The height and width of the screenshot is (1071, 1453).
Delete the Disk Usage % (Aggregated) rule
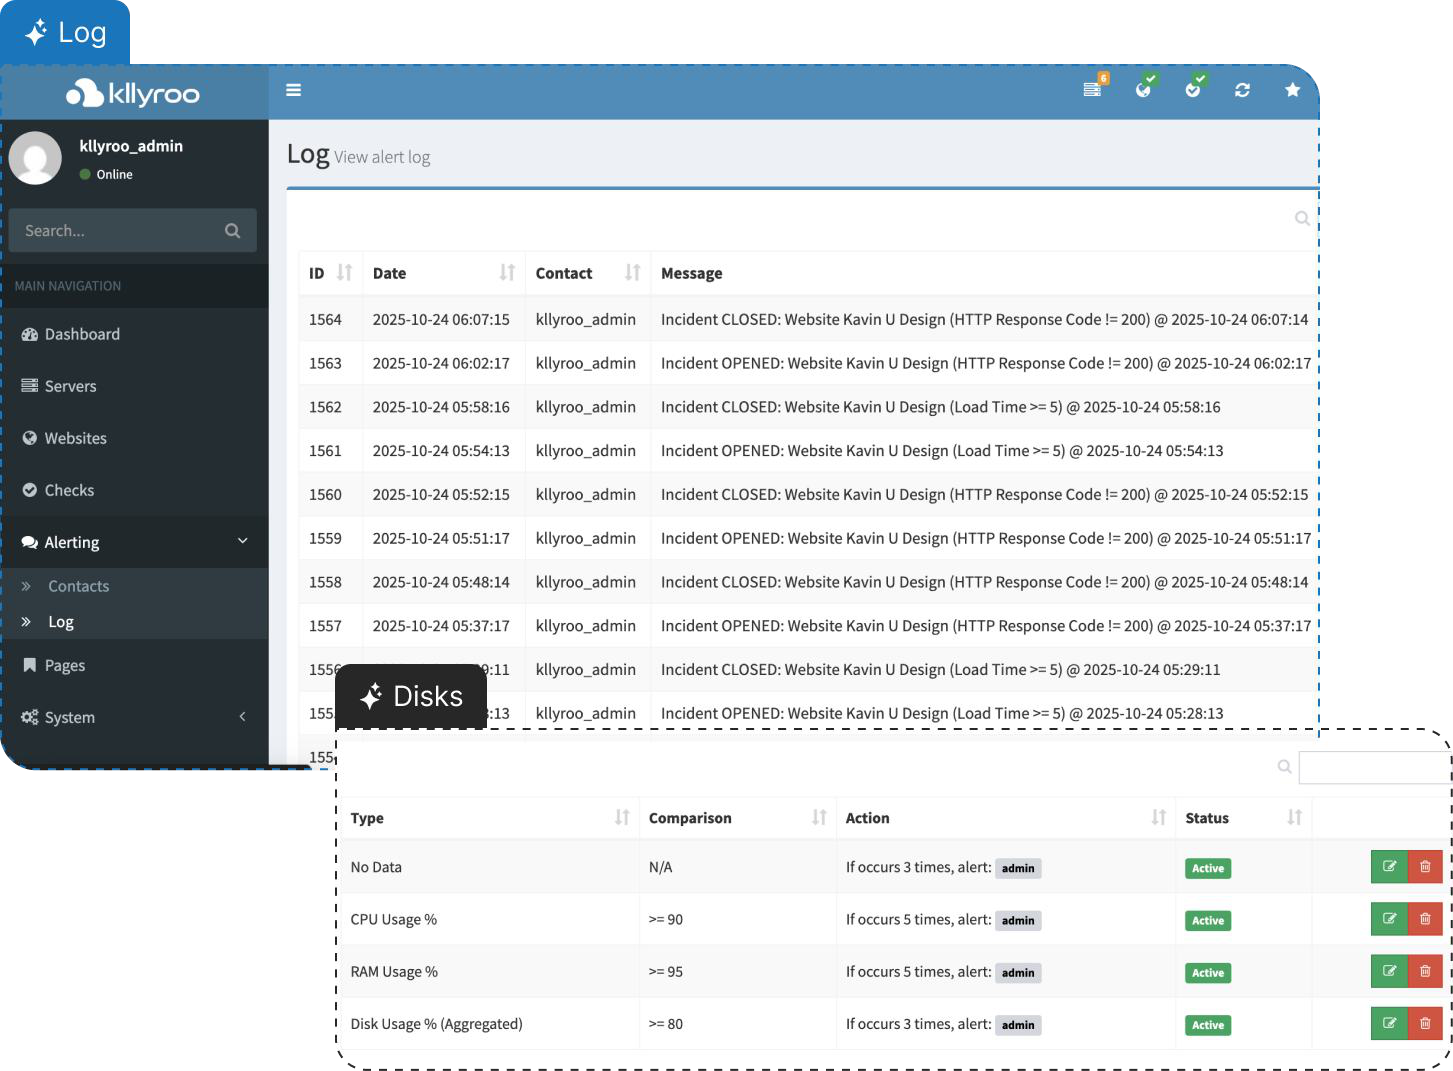1425,1023
